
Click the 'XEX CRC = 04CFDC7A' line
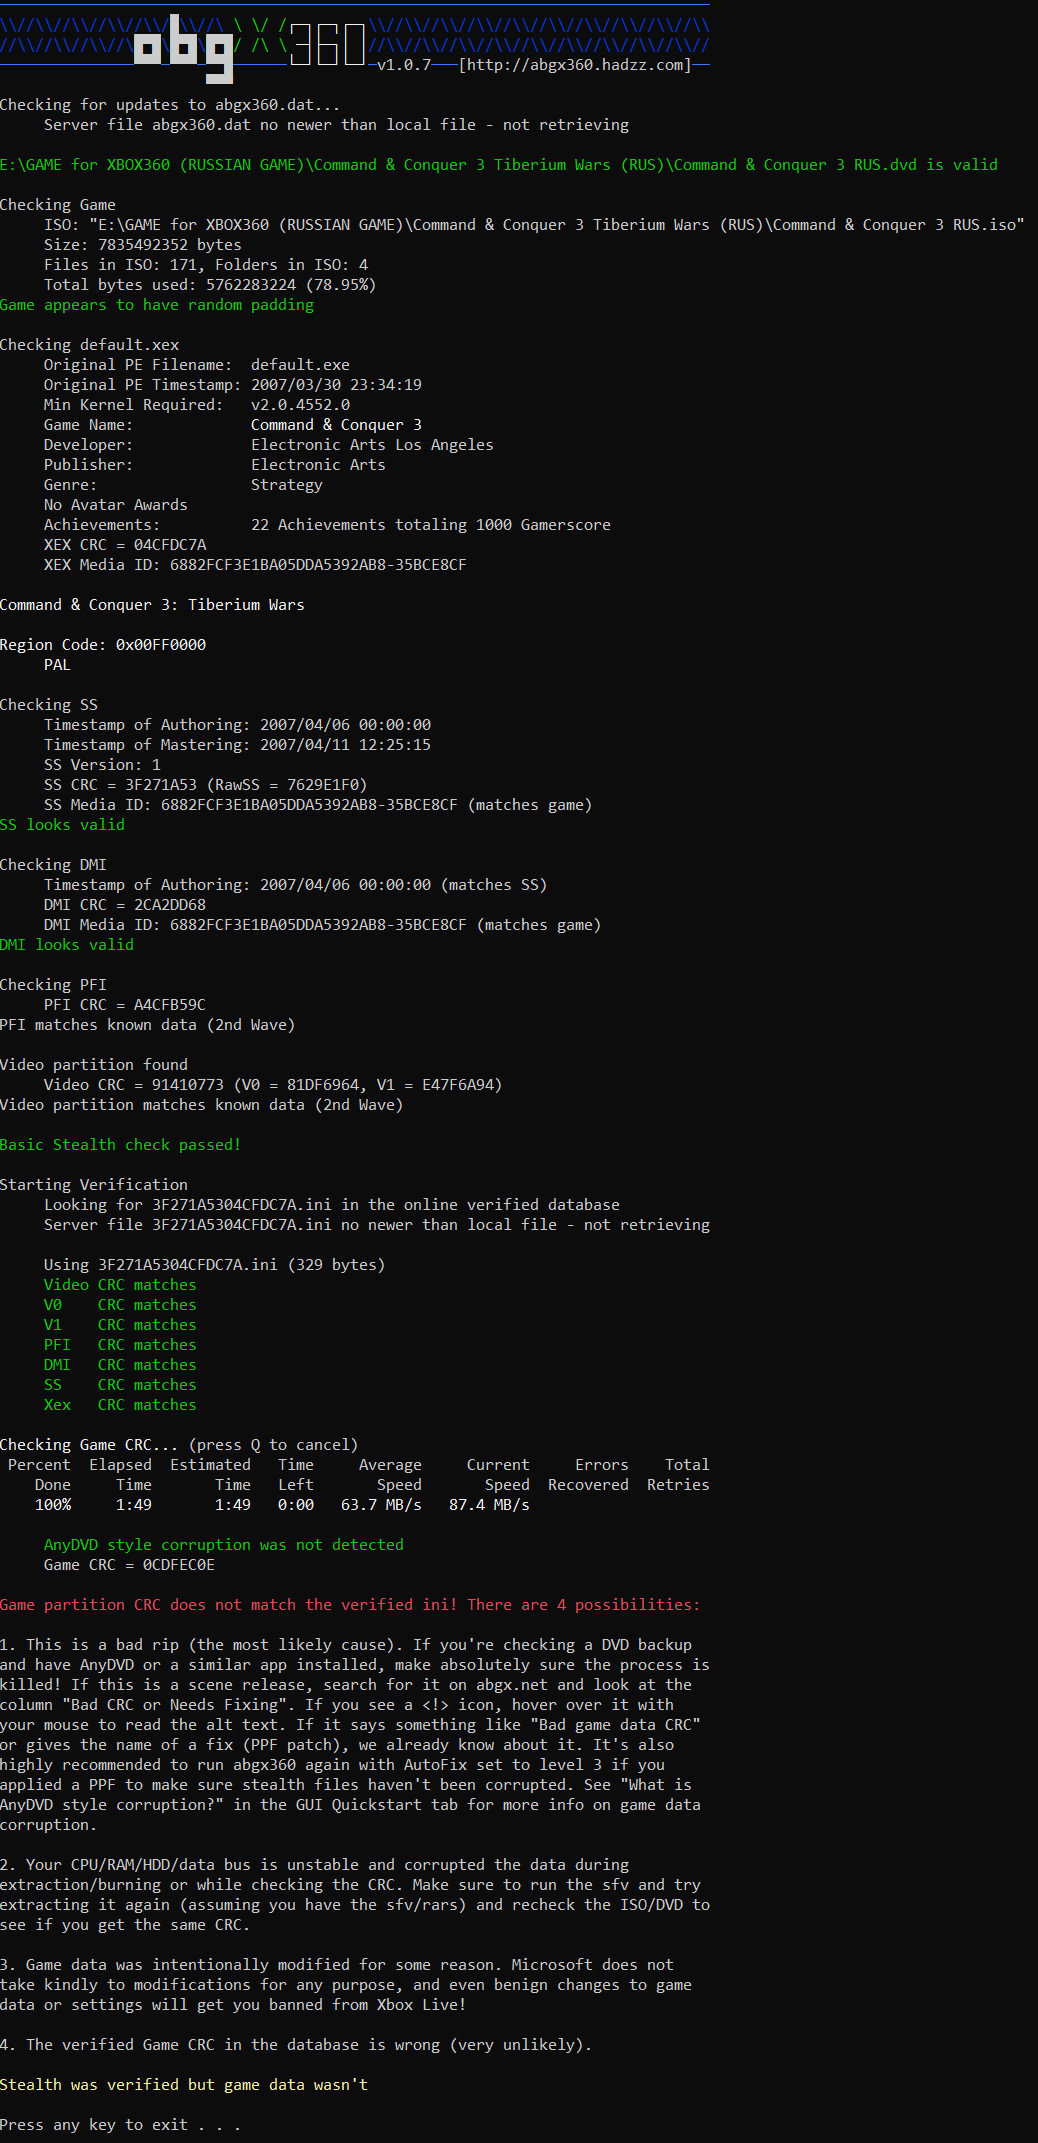[125, 545]
